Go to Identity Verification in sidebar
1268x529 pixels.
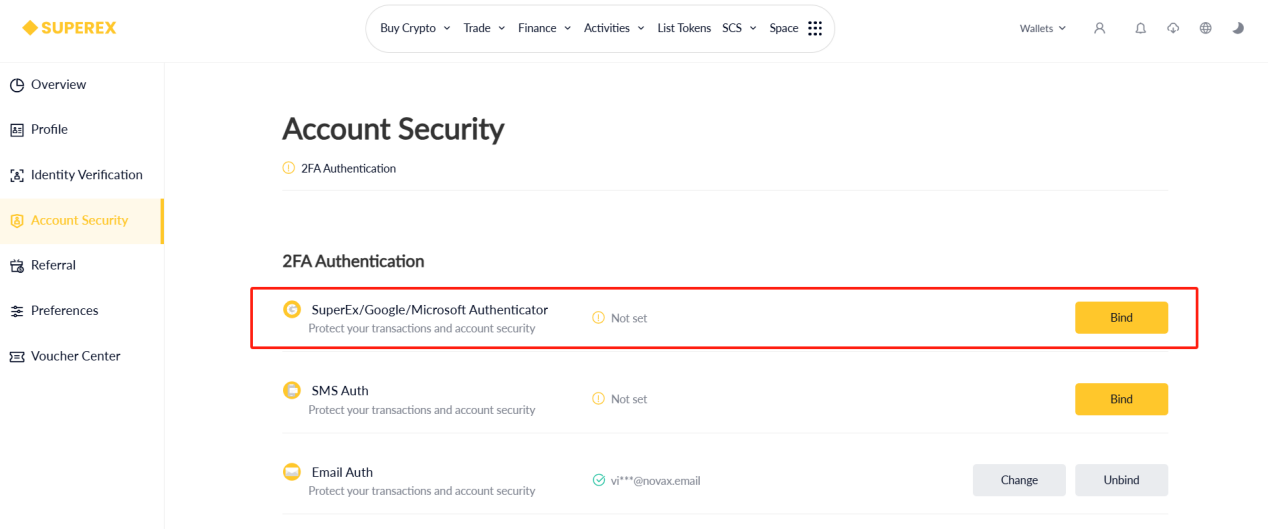pyautogui.click(x=86, y=175)
